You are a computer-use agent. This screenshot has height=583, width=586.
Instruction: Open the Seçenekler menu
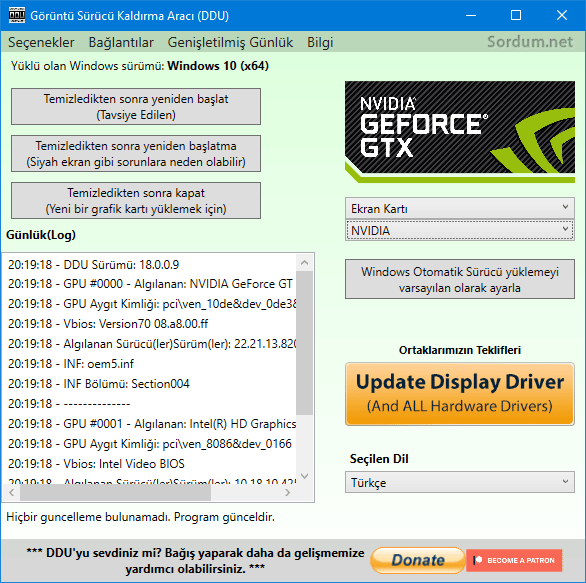[41, 42]
